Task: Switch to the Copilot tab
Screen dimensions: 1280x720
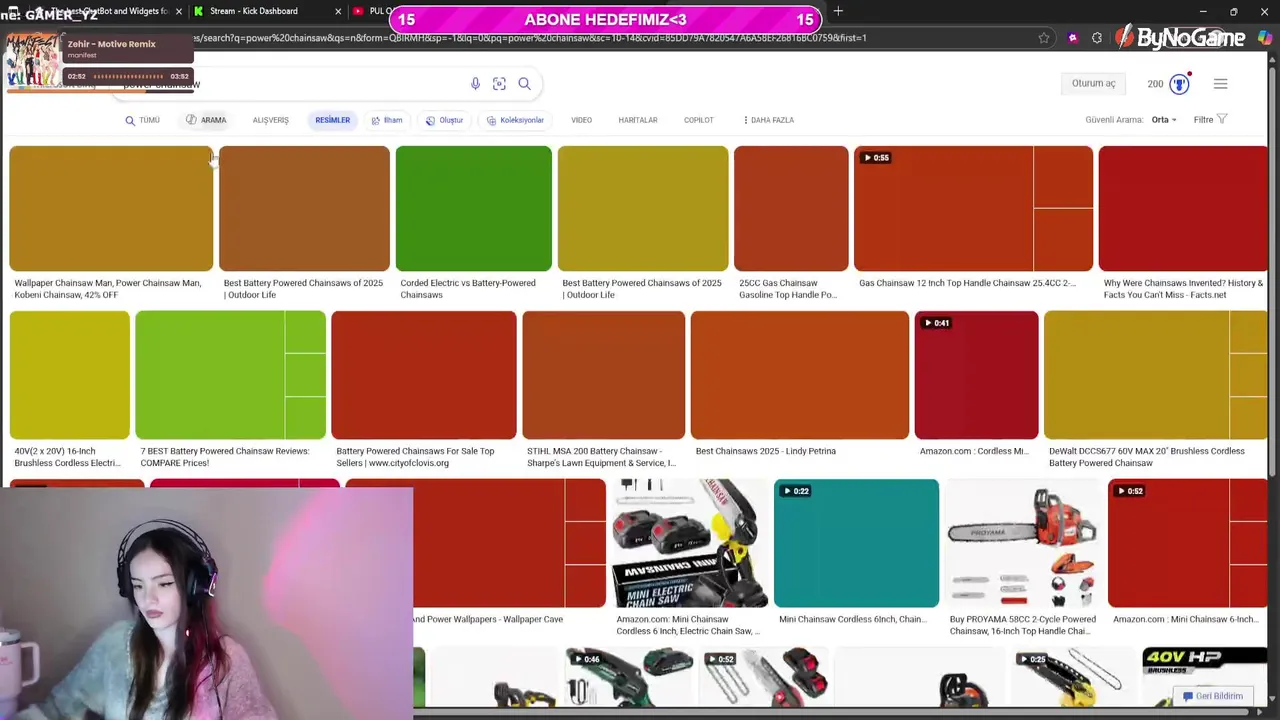Action: point(698,120)
